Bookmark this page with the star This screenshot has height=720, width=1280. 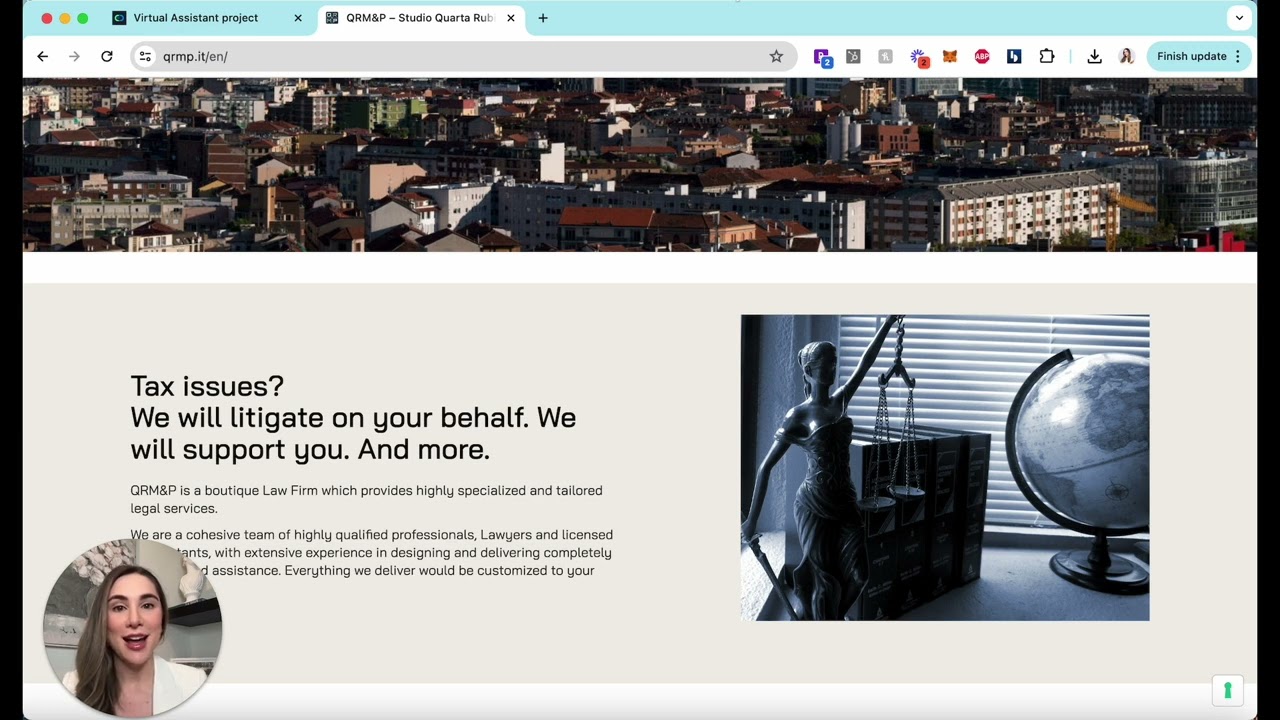tap(776, 57)
